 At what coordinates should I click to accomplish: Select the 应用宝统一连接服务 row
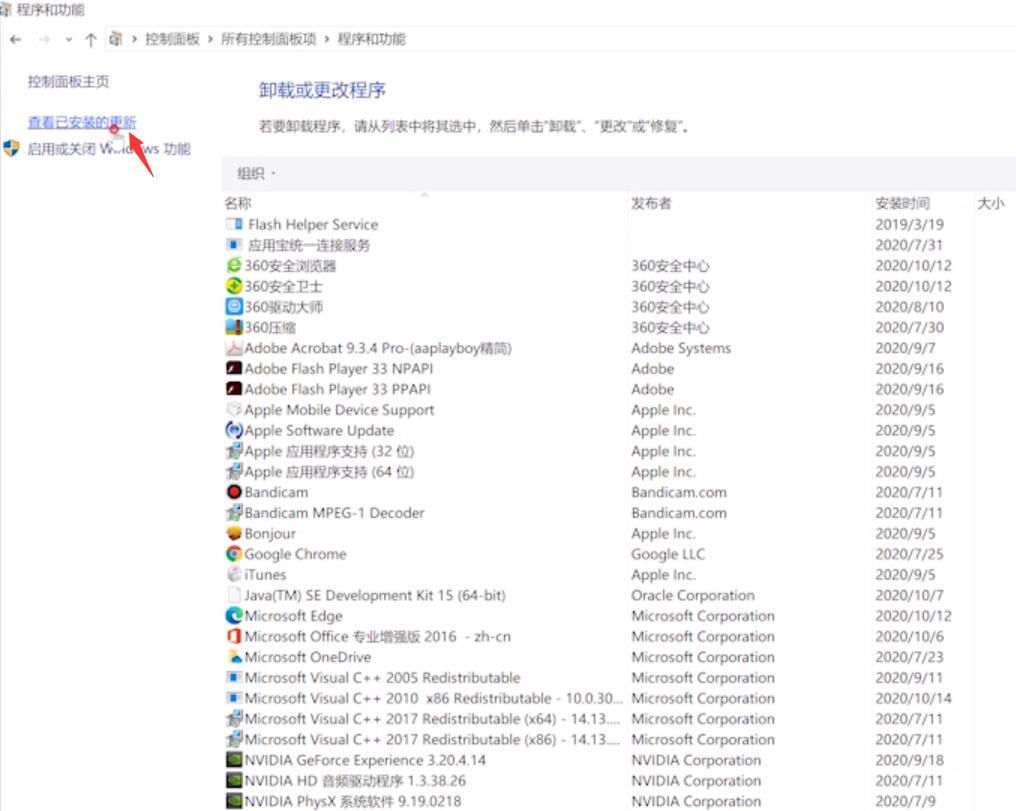click(x=308, y=245)
